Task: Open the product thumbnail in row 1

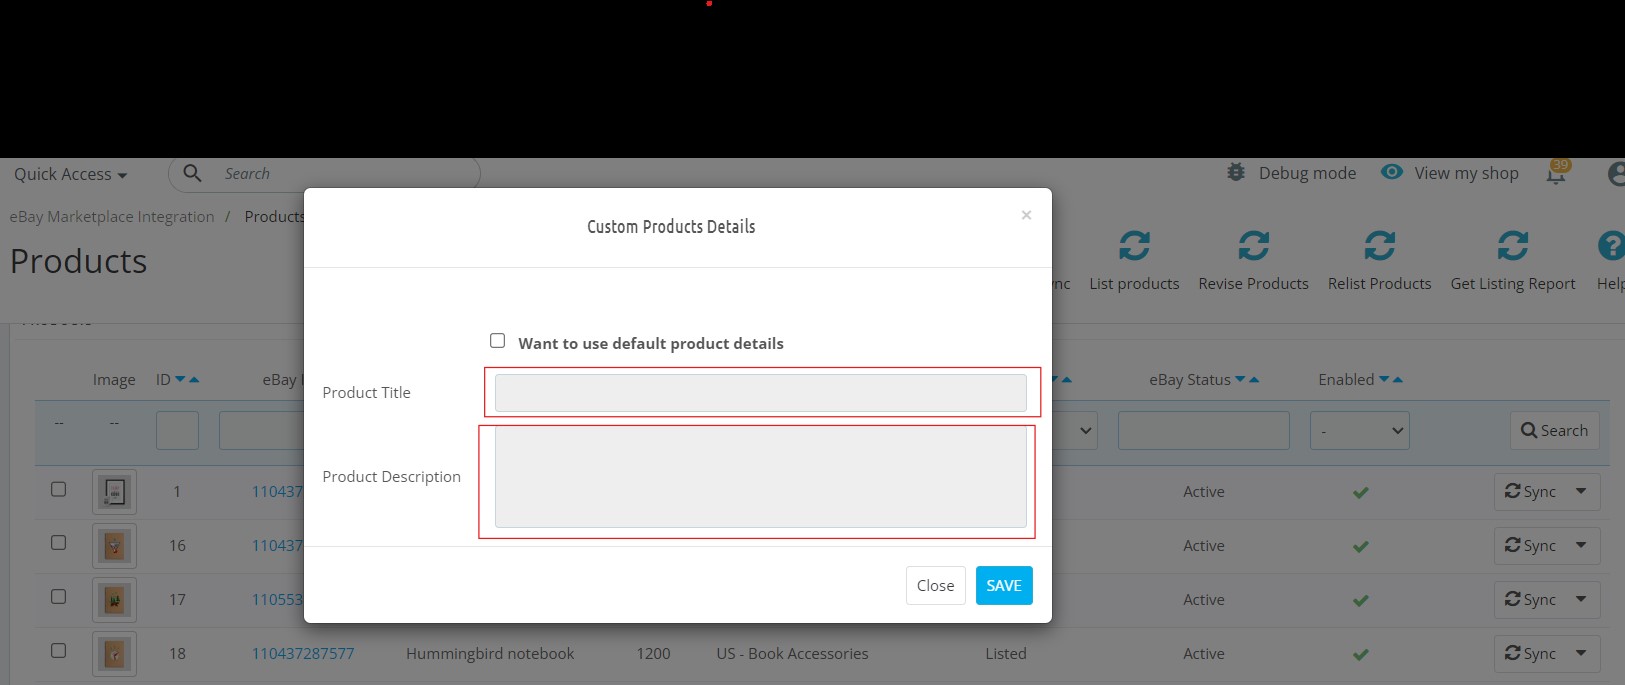Action: (x=114, y=492)
